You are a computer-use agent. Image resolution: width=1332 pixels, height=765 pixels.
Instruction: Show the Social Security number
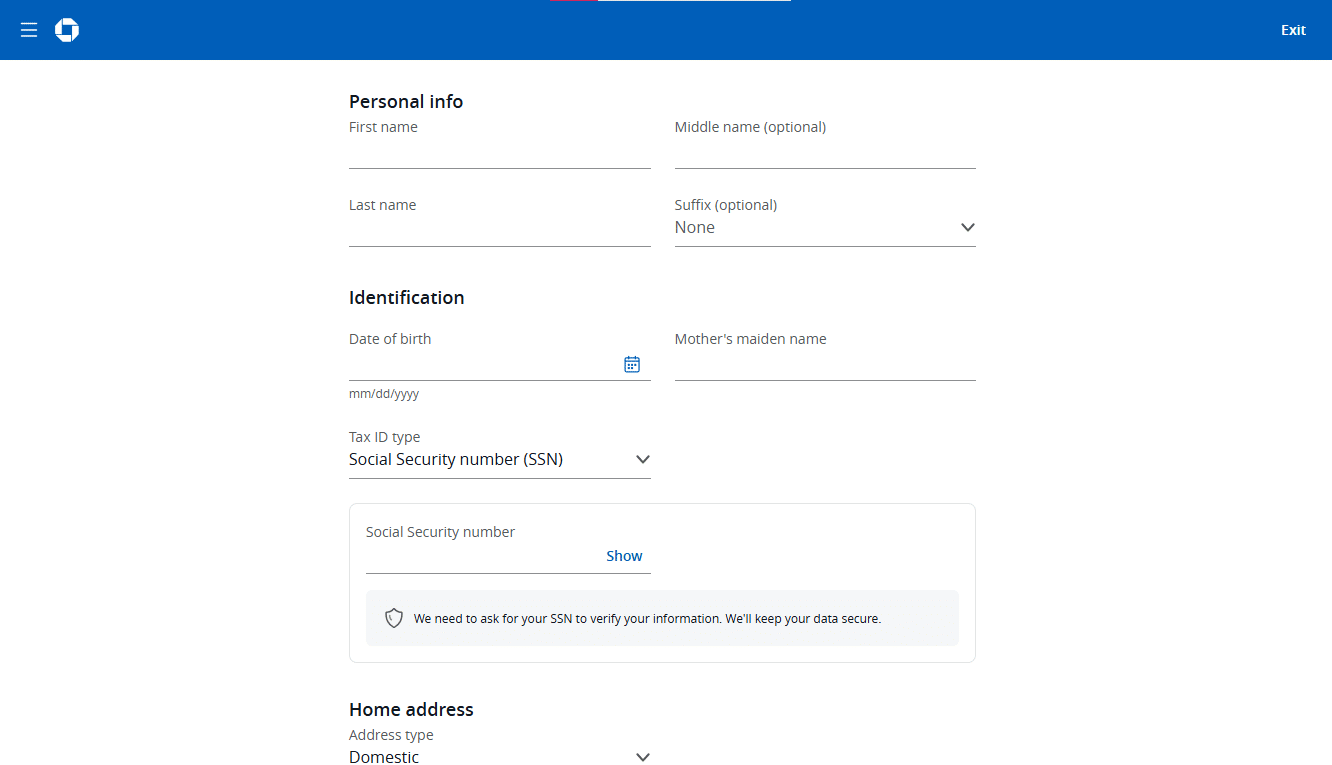click(x=624, y=555)
